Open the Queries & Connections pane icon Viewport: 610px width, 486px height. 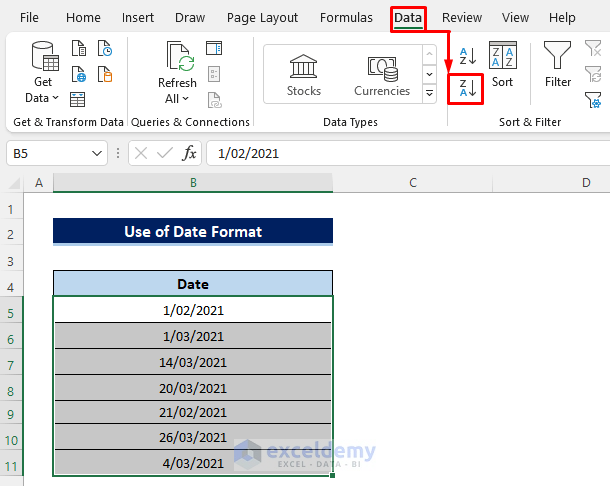point(214,48)
